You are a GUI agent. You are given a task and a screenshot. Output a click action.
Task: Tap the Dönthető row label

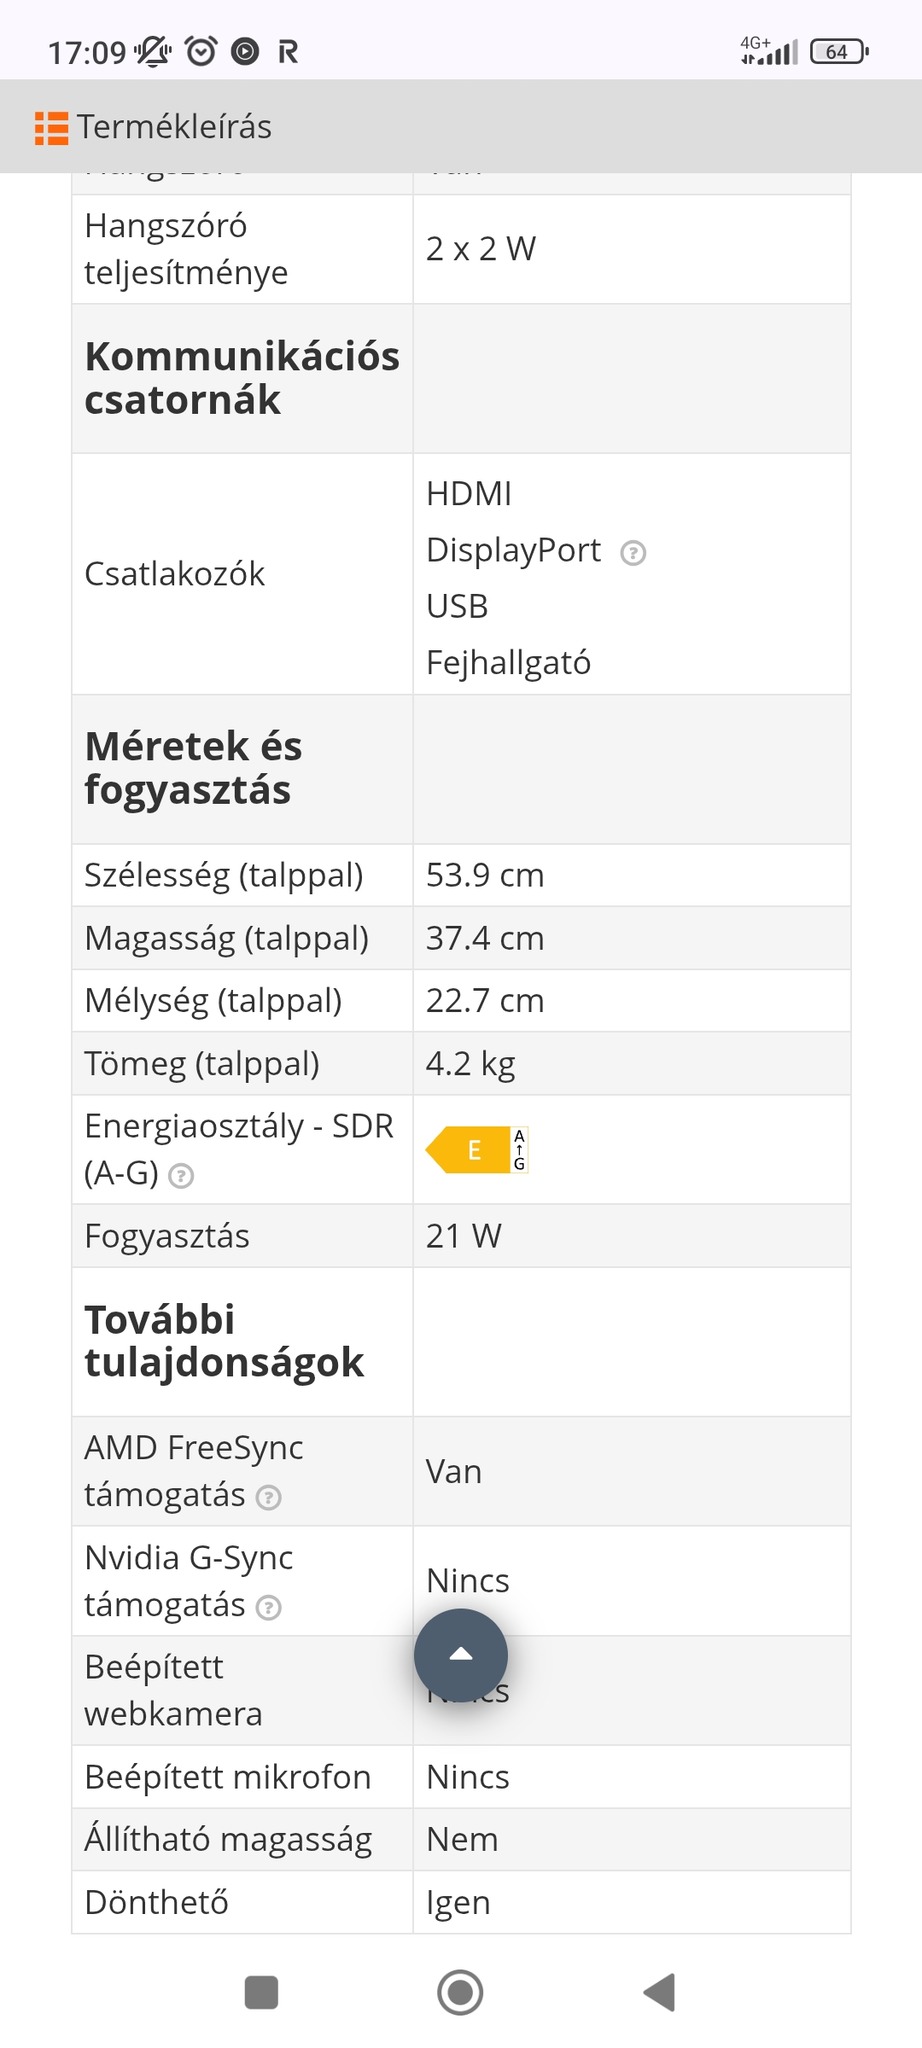(x=157, y=1902)
